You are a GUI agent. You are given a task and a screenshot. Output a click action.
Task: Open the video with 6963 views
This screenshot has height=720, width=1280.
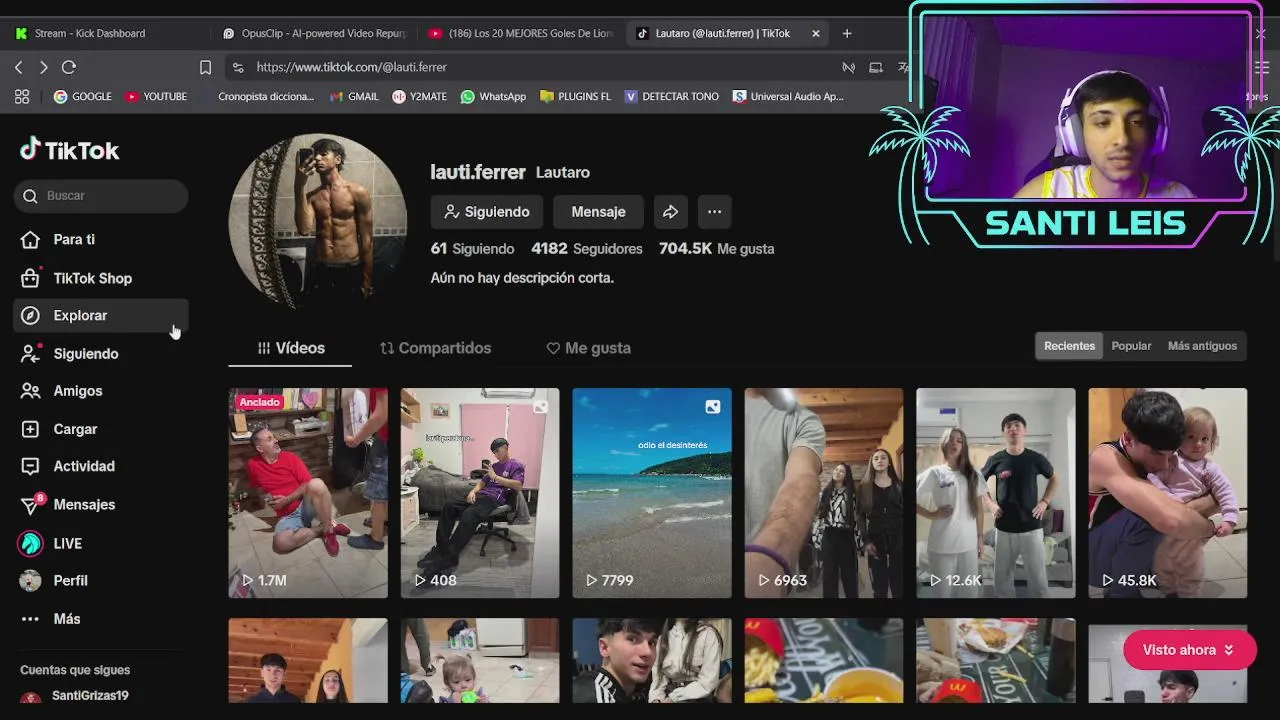pyautogui.click(x=824, y=493)
